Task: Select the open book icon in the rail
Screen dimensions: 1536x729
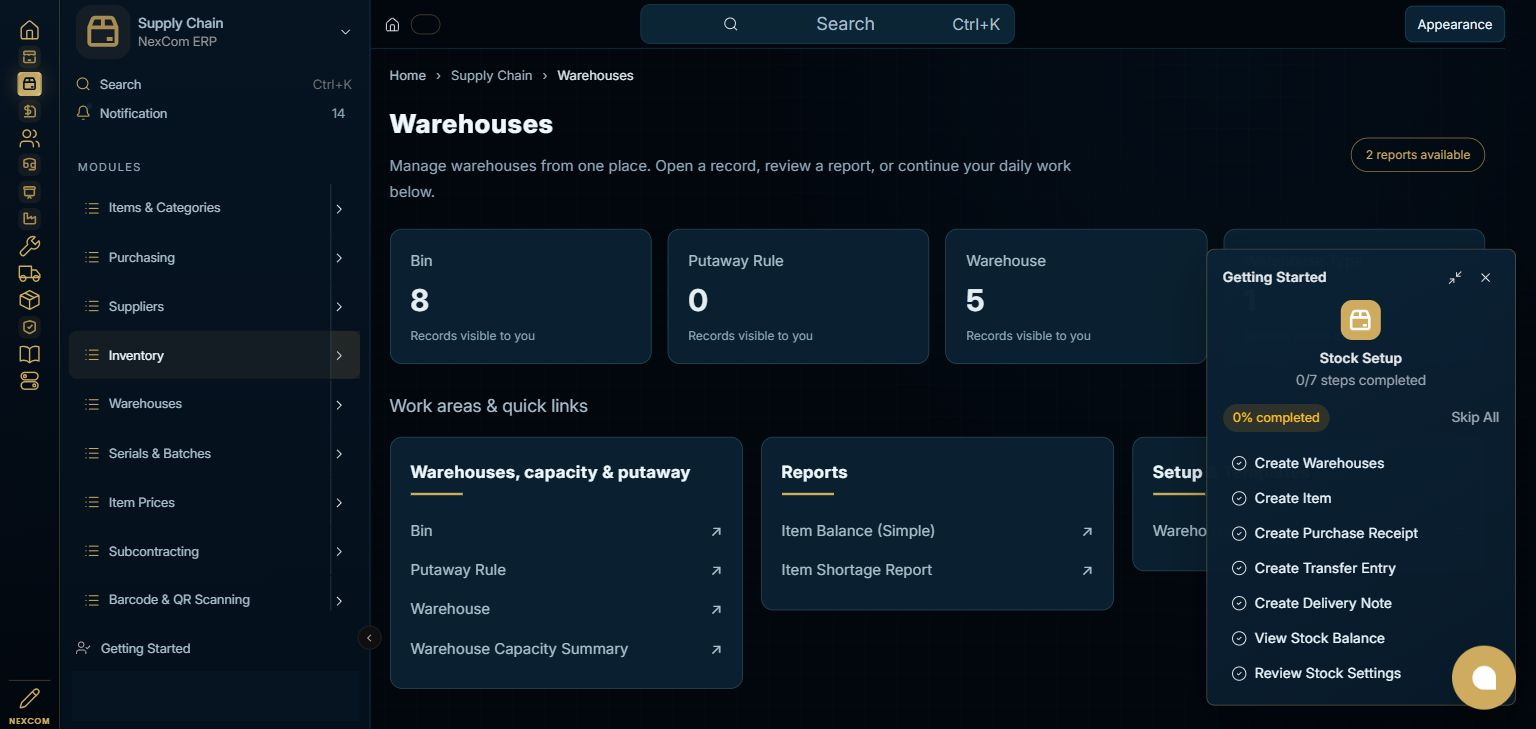Action: [x=30, y=354]
